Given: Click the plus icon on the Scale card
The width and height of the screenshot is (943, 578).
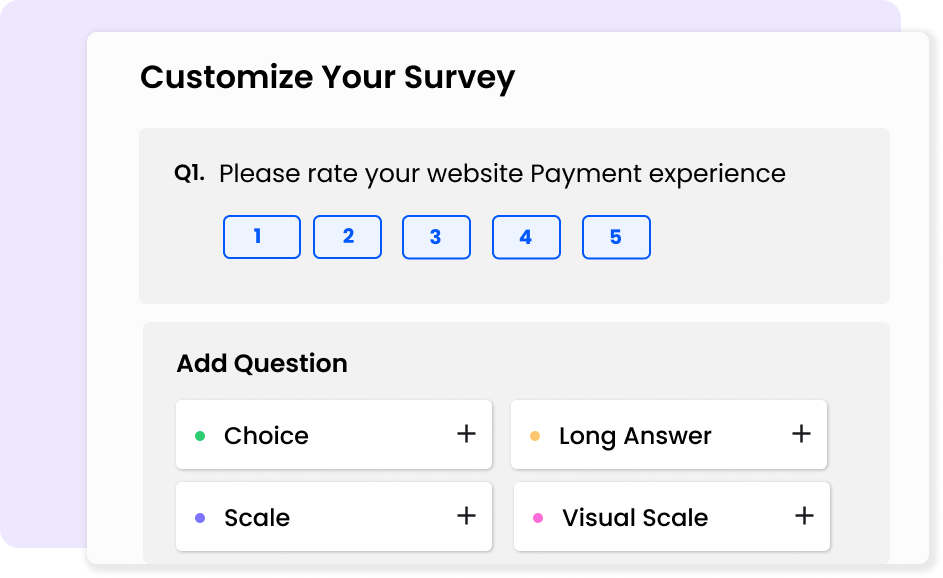Looking at the screenshot, I should 466,515.
